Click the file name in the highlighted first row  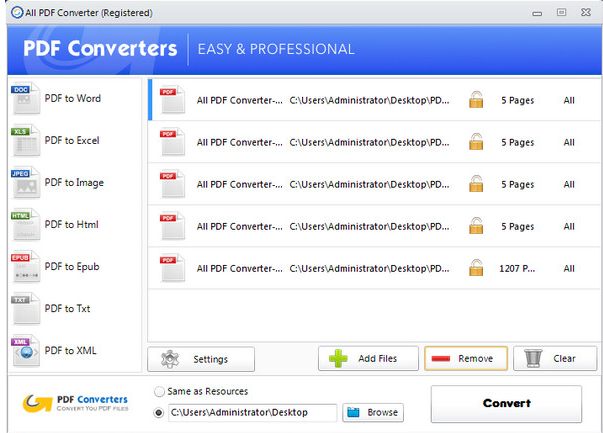coord(240,100)
